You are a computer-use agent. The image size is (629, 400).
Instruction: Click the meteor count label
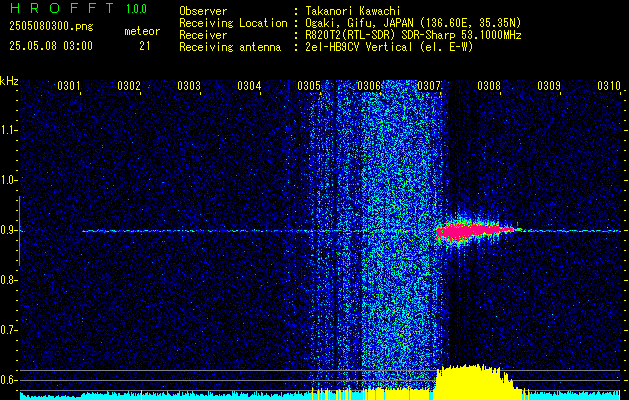[x=142, y=31]
